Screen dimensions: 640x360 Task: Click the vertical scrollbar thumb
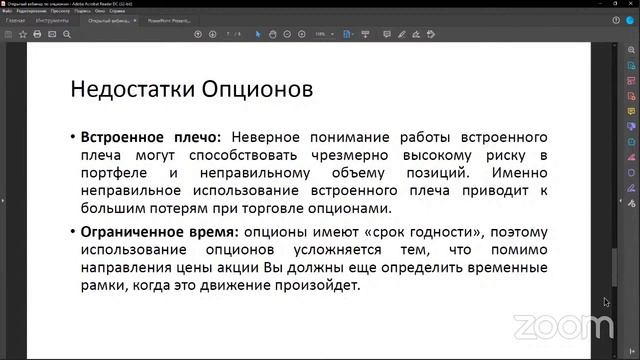pos(614,267)
